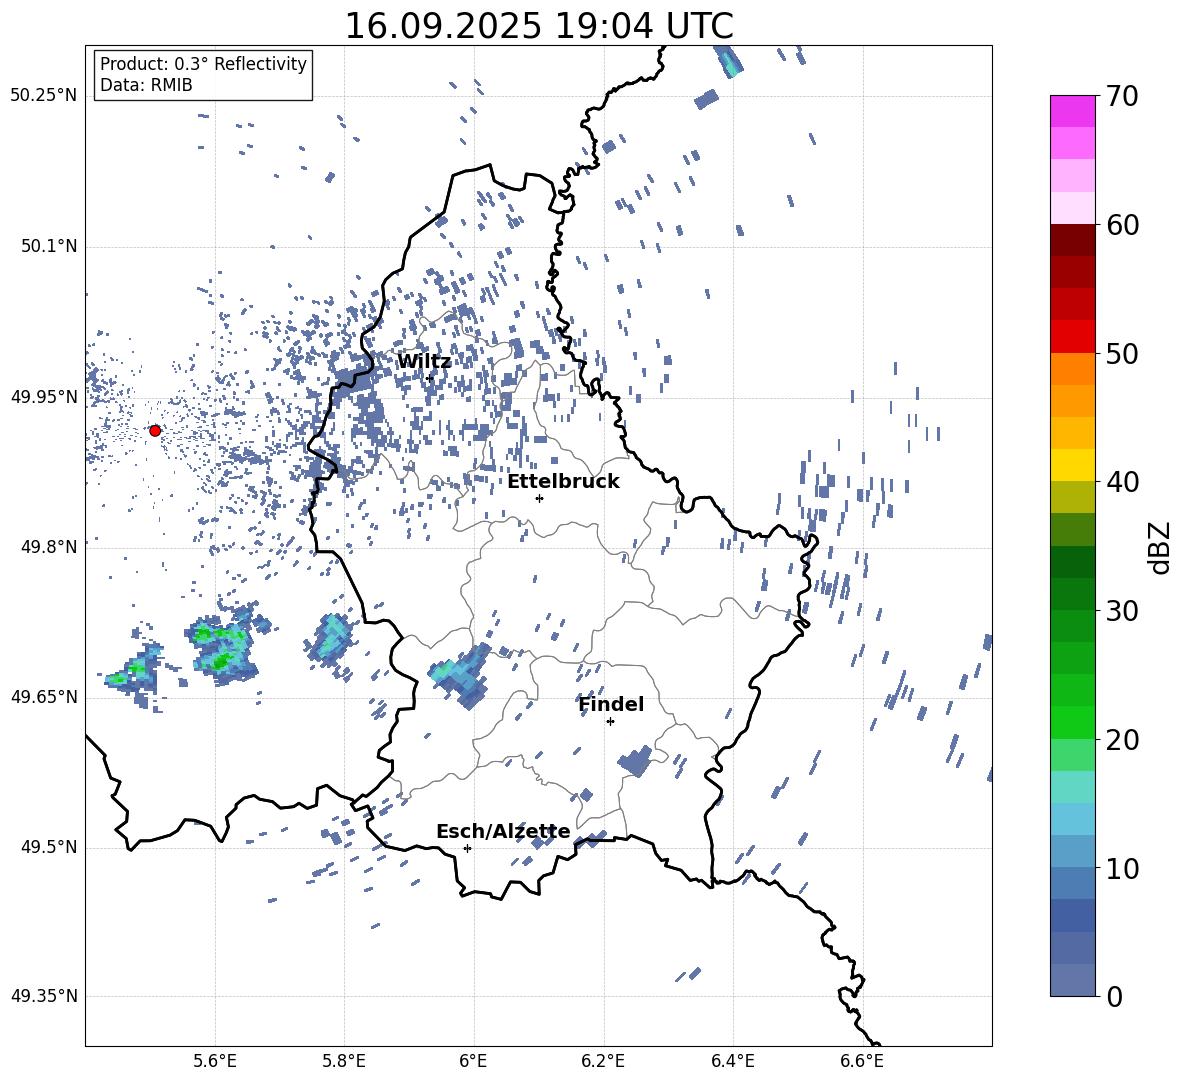
Task: Click the Wiltz city label
Action: (424, 362)
